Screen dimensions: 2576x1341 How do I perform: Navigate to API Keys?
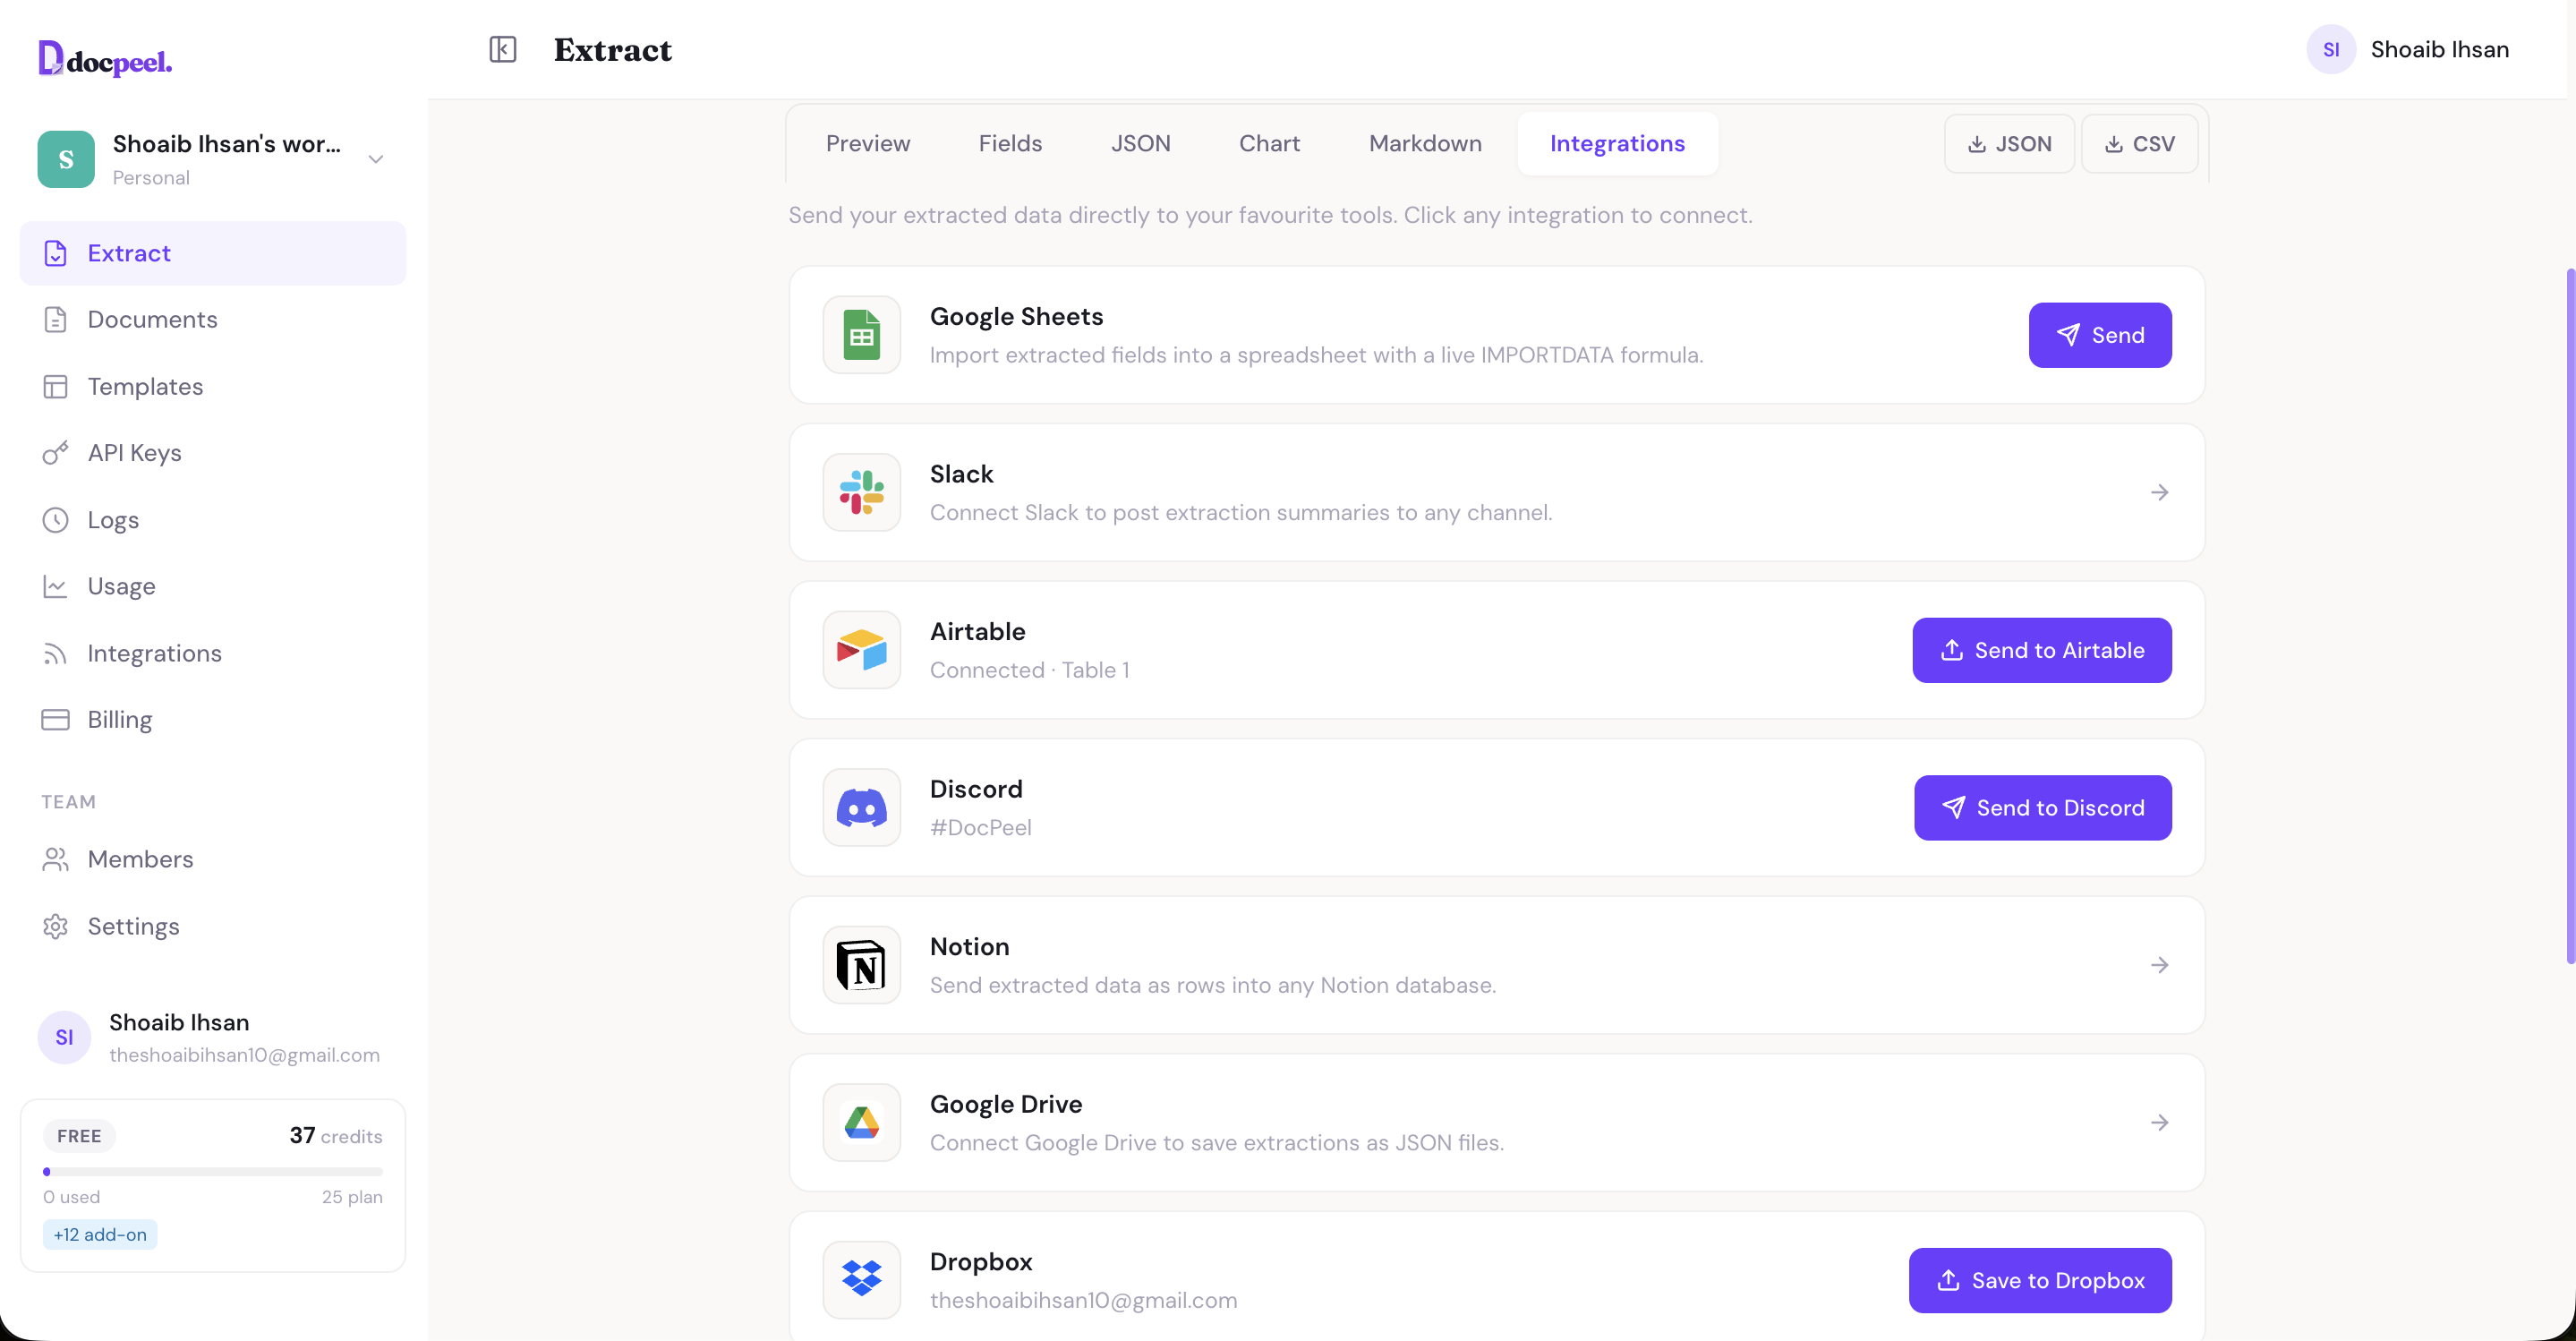pos(213,453)
